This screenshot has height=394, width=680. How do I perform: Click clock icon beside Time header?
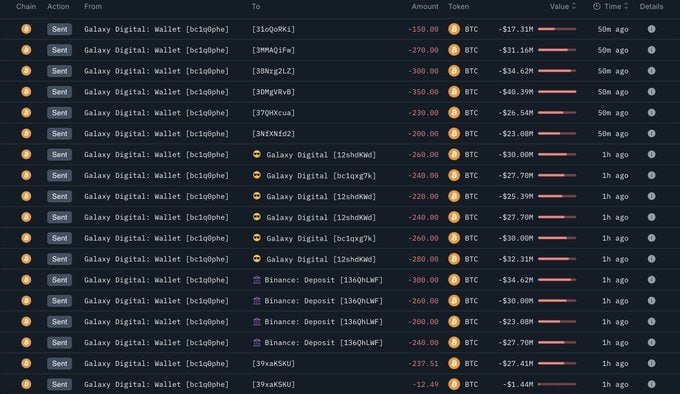pos(597,7)
